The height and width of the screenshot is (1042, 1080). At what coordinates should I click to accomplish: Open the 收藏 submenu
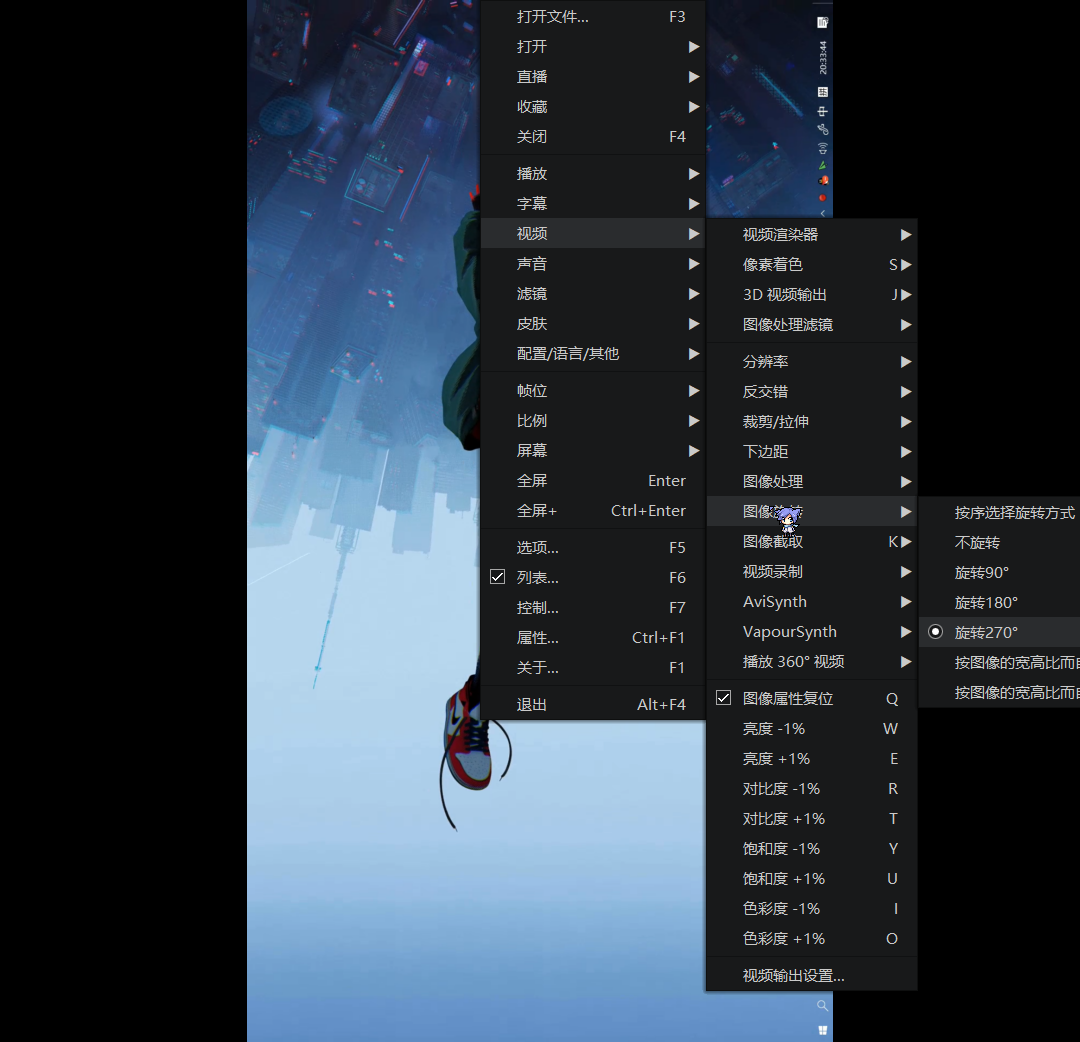pyautogui.click(x=592, y=107)
